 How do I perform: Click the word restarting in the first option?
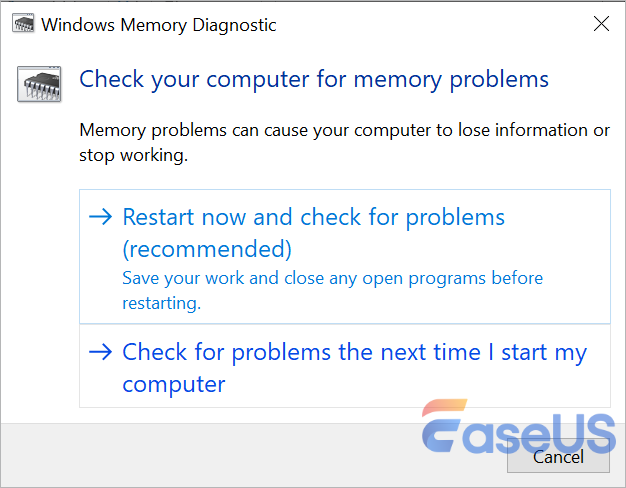coord(161,301)
